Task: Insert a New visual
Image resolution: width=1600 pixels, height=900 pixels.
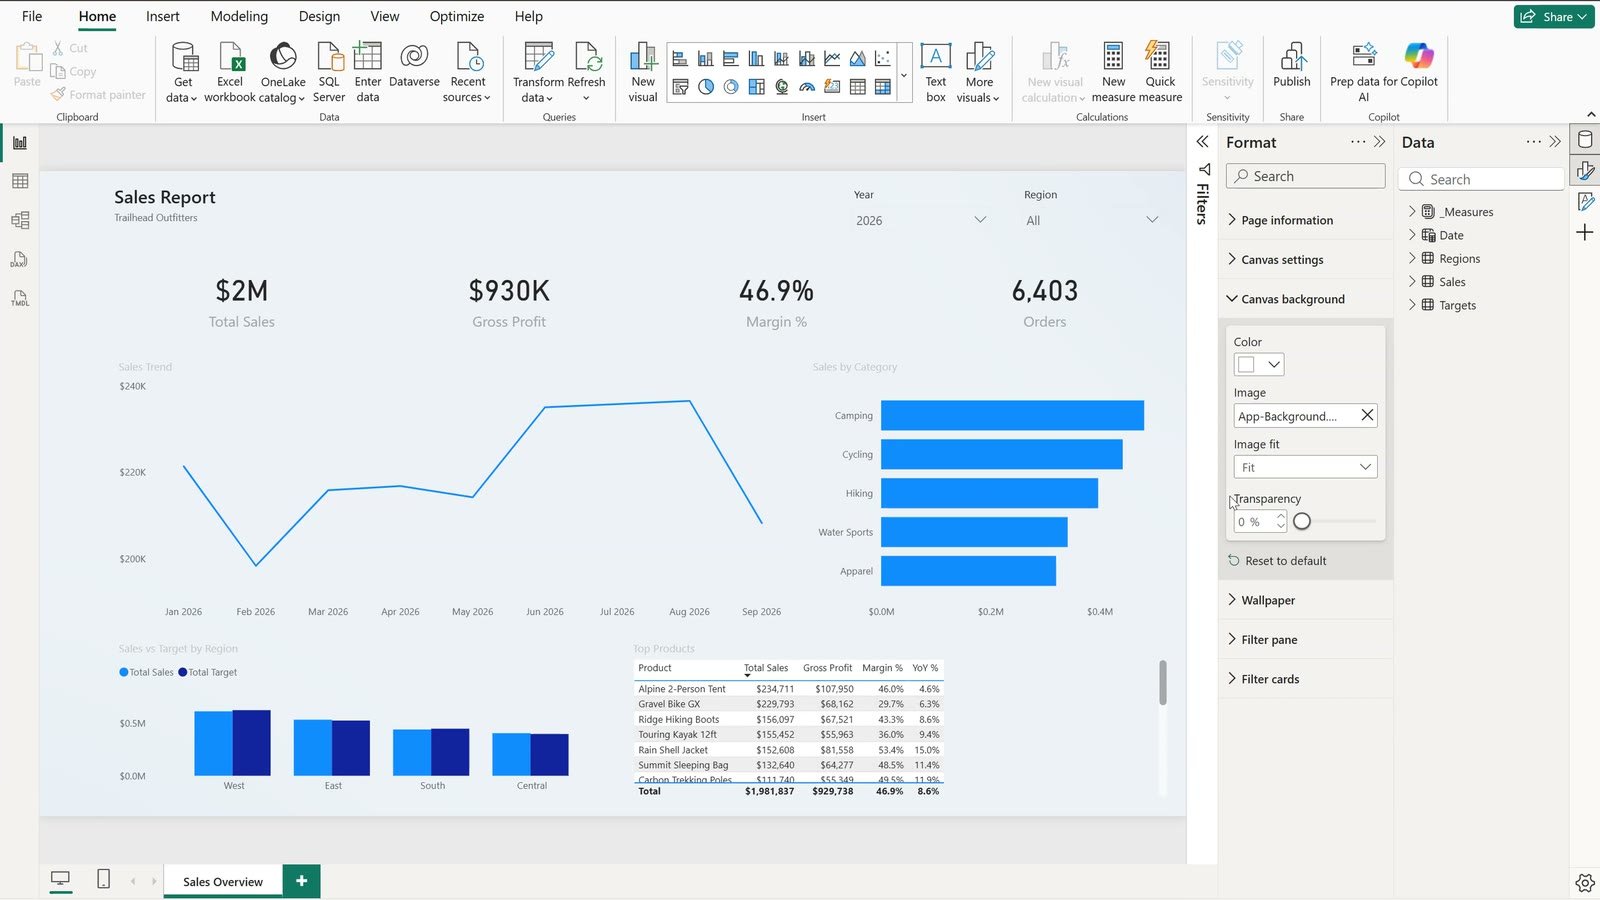Action: (643, 72)
